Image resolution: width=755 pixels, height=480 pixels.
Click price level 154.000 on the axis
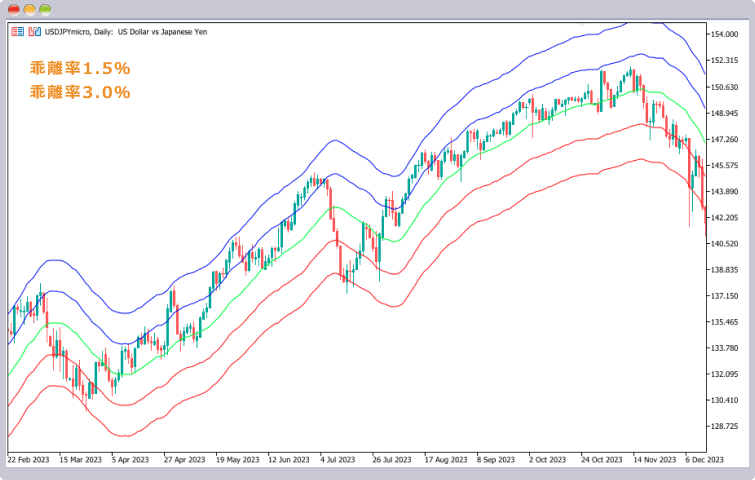724,34
